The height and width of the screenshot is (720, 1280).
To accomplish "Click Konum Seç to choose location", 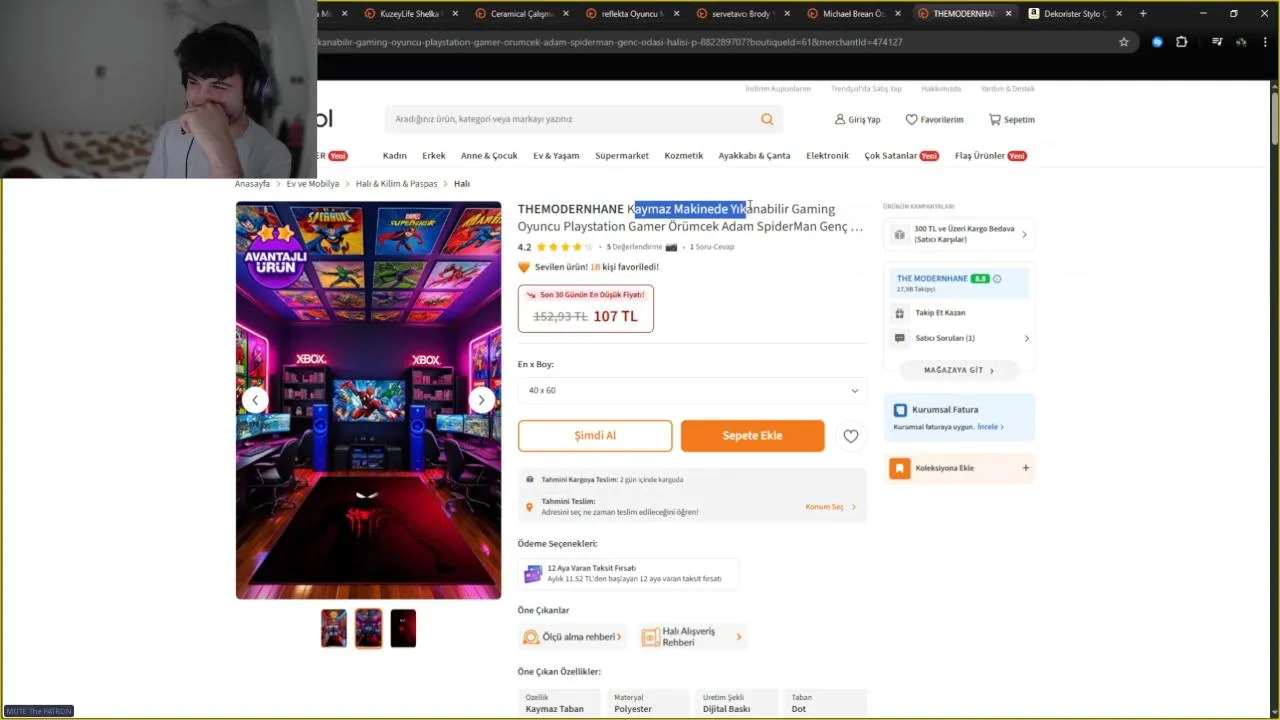I will (x=830, y=507).
